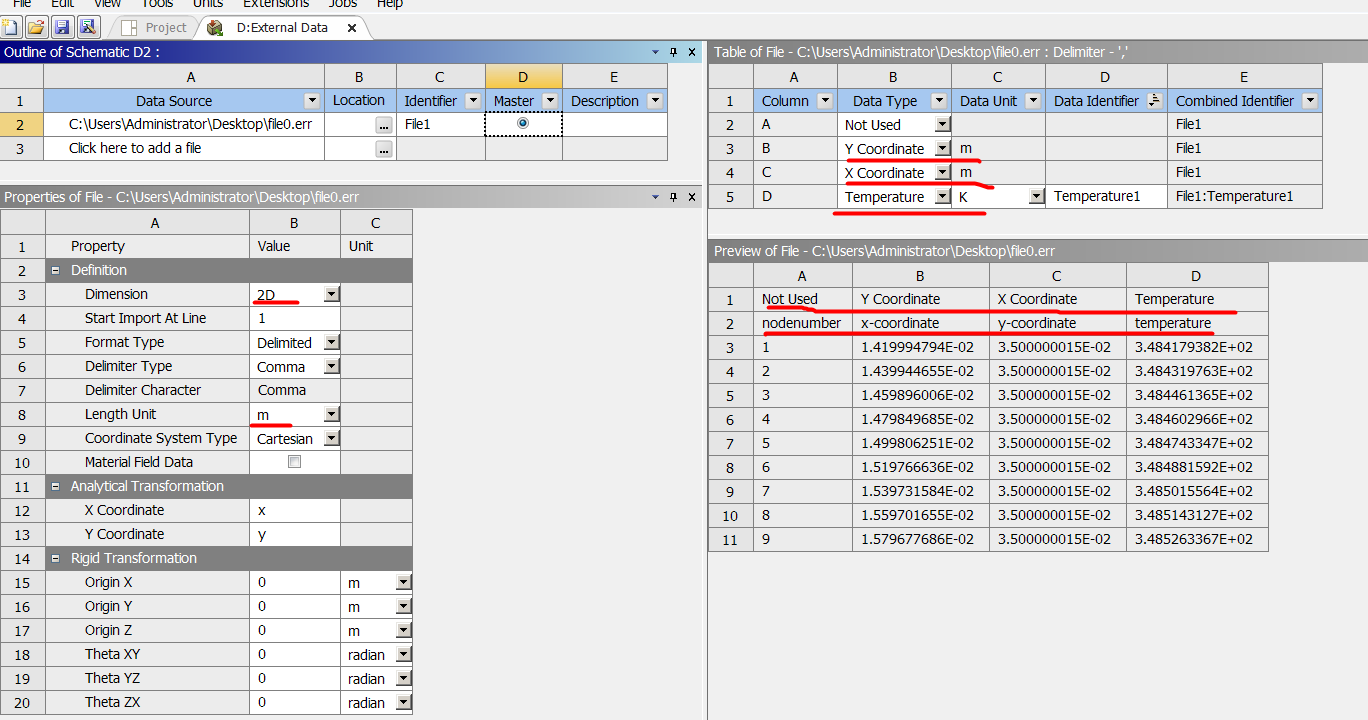This screenshot has width=1368, height=720.
Task: Click the Save As toolbar icon
Action: (x=87, y=27)
